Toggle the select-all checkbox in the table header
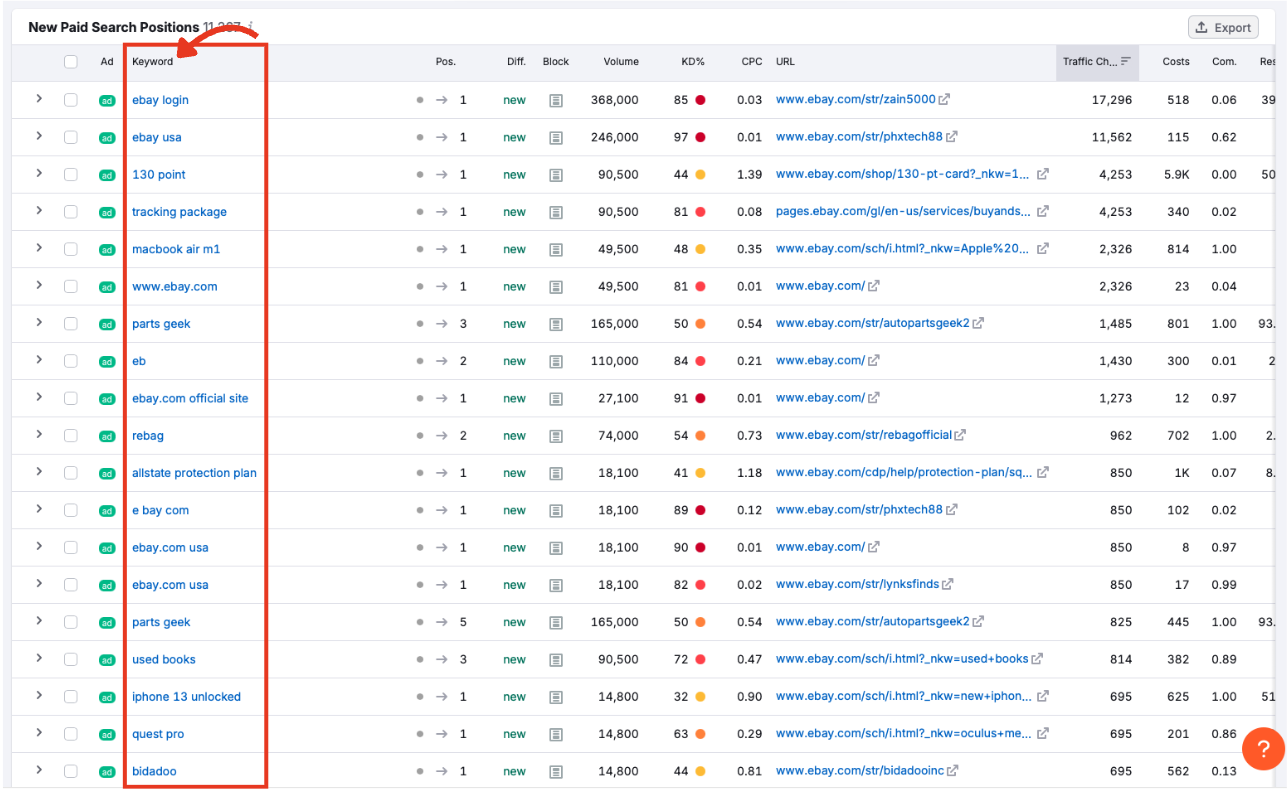The width and height of the screenshot is (1288, 795). click(71, 61)
